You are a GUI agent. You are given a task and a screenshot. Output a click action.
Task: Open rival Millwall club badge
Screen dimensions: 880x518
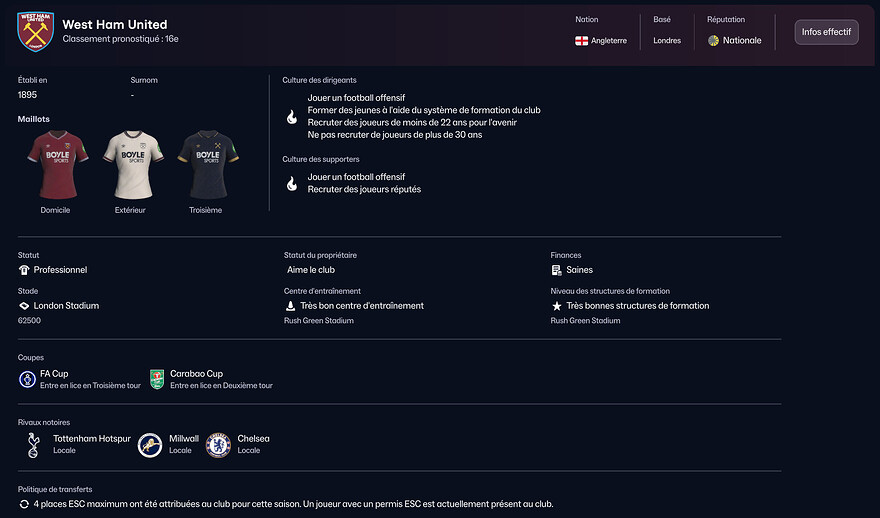point(150,445)
